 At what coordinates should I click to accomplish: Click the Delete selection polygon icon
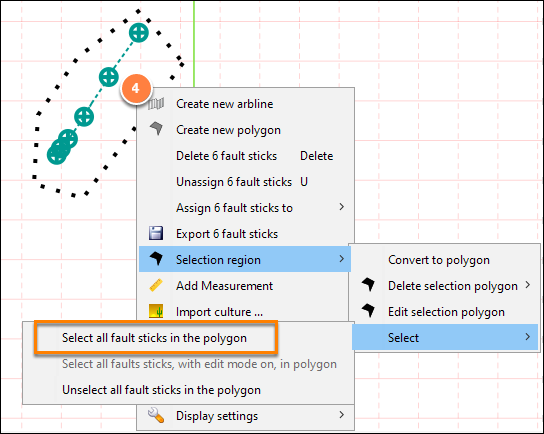tap(368, 285)
